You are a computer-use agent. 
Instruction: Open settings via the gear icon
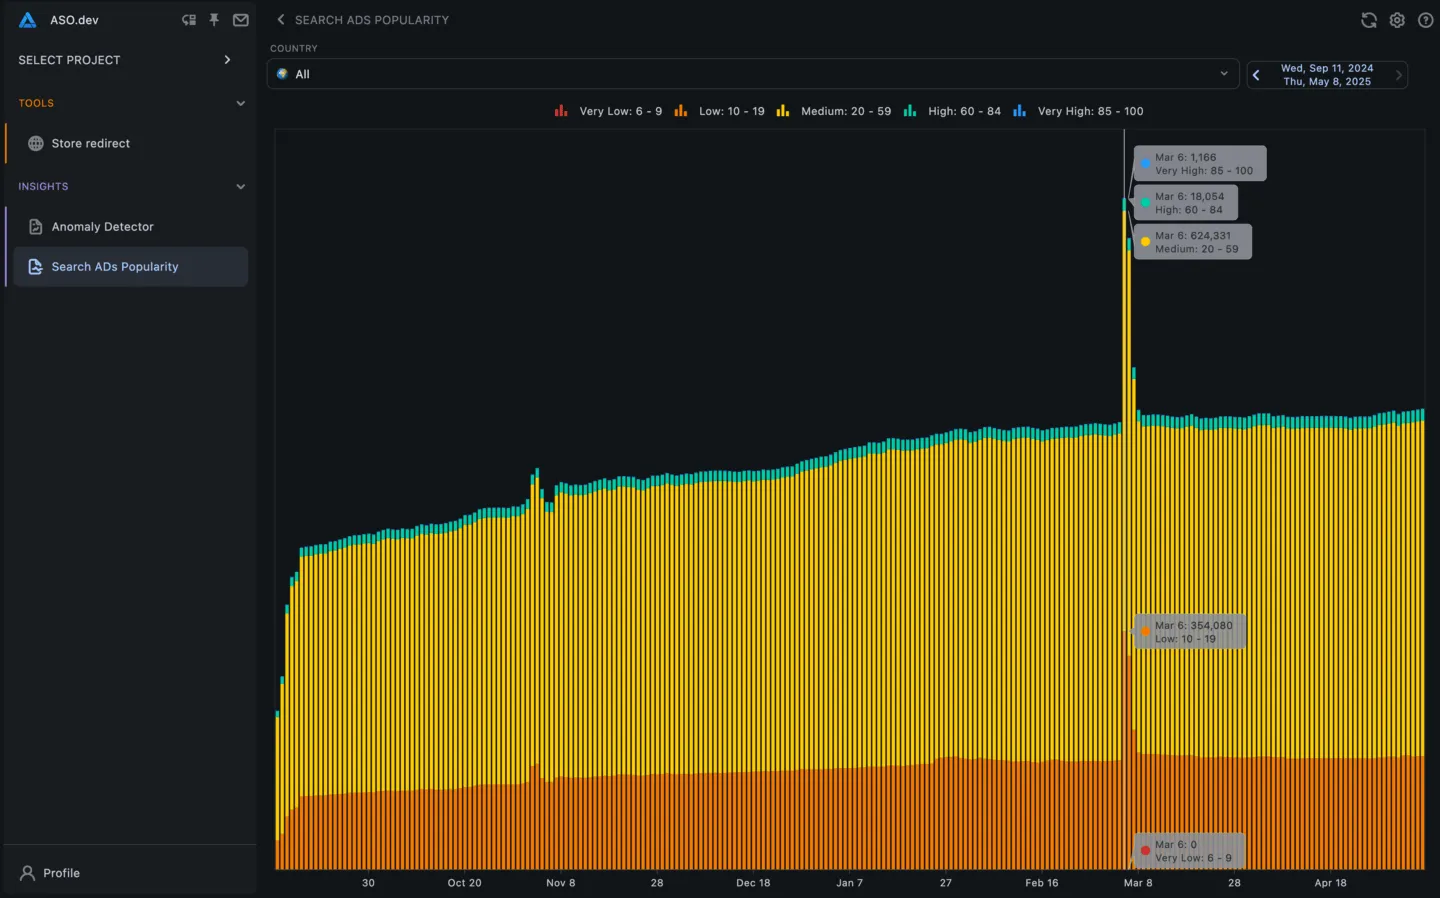click(x=1397, y=20)
